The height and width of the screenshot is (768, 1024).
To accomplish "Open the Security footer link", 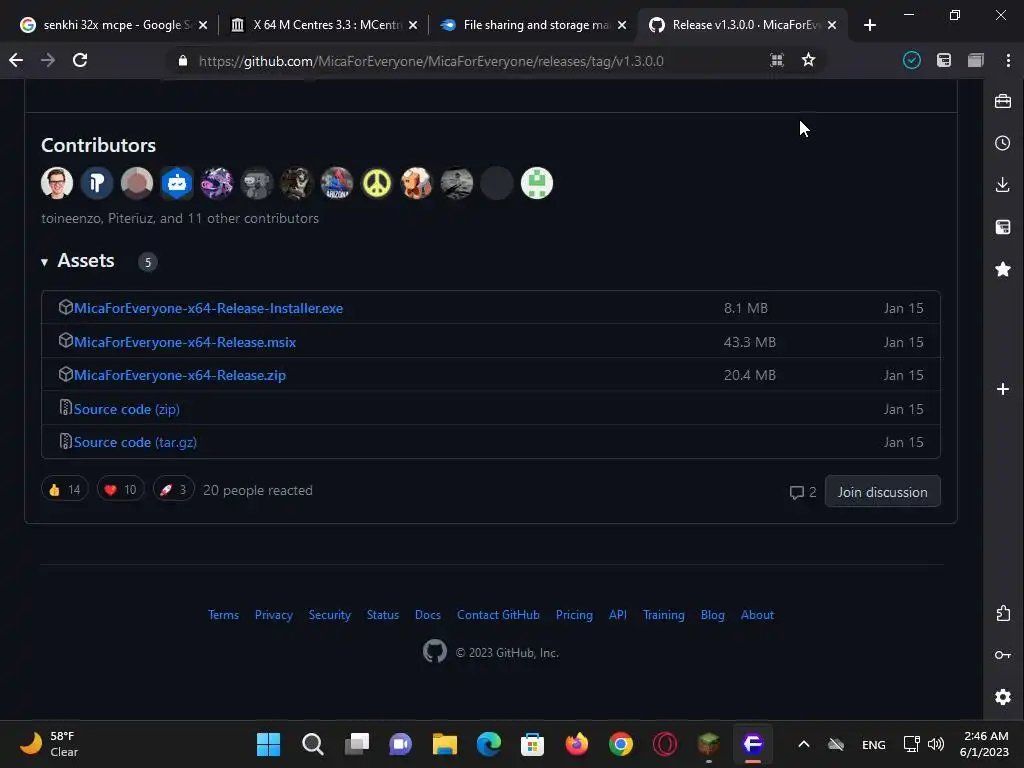I will pyautogui.click(x=330, y=615).
